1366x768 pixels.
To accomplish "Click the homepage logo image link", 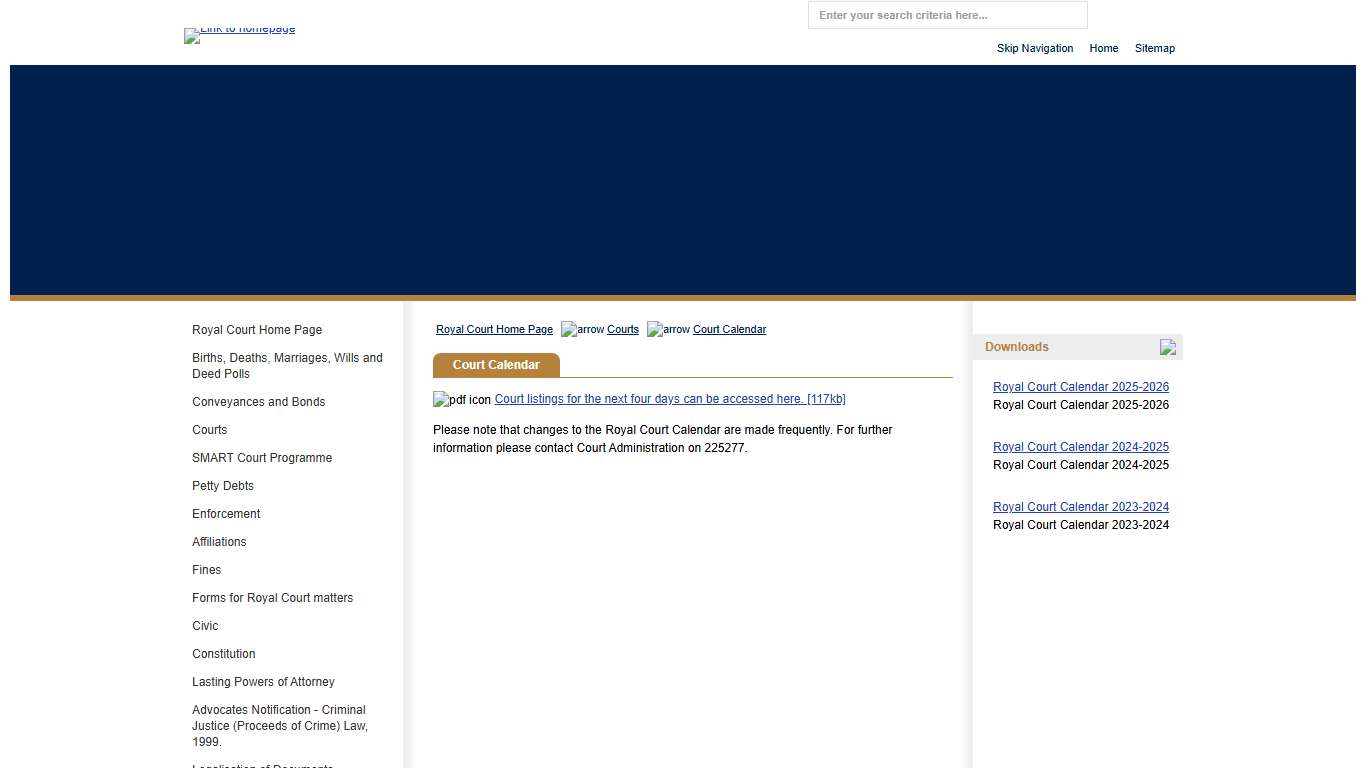I will click(239, 33).
